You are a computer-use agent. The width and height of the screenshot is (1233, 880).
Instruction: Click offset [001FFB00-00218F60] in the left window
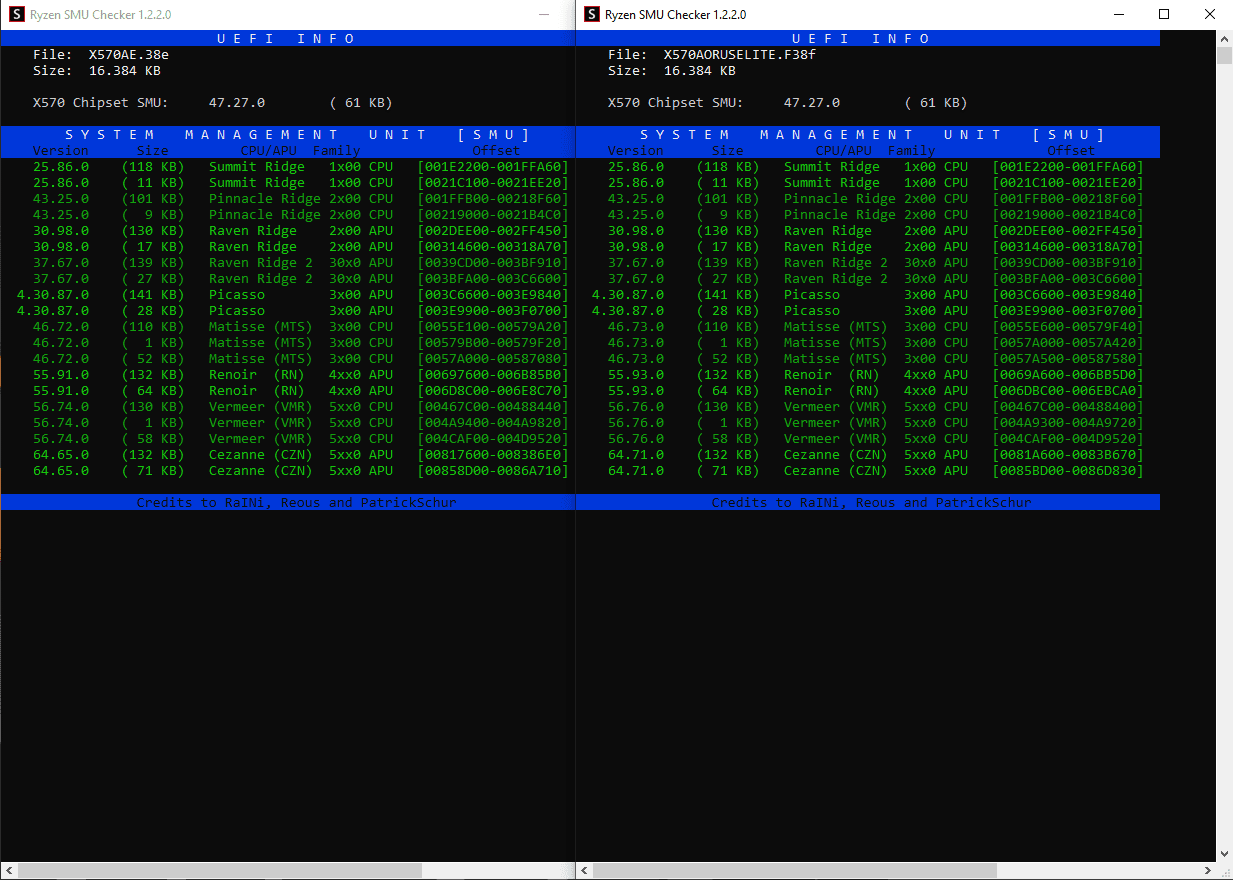tap(493, 199)
